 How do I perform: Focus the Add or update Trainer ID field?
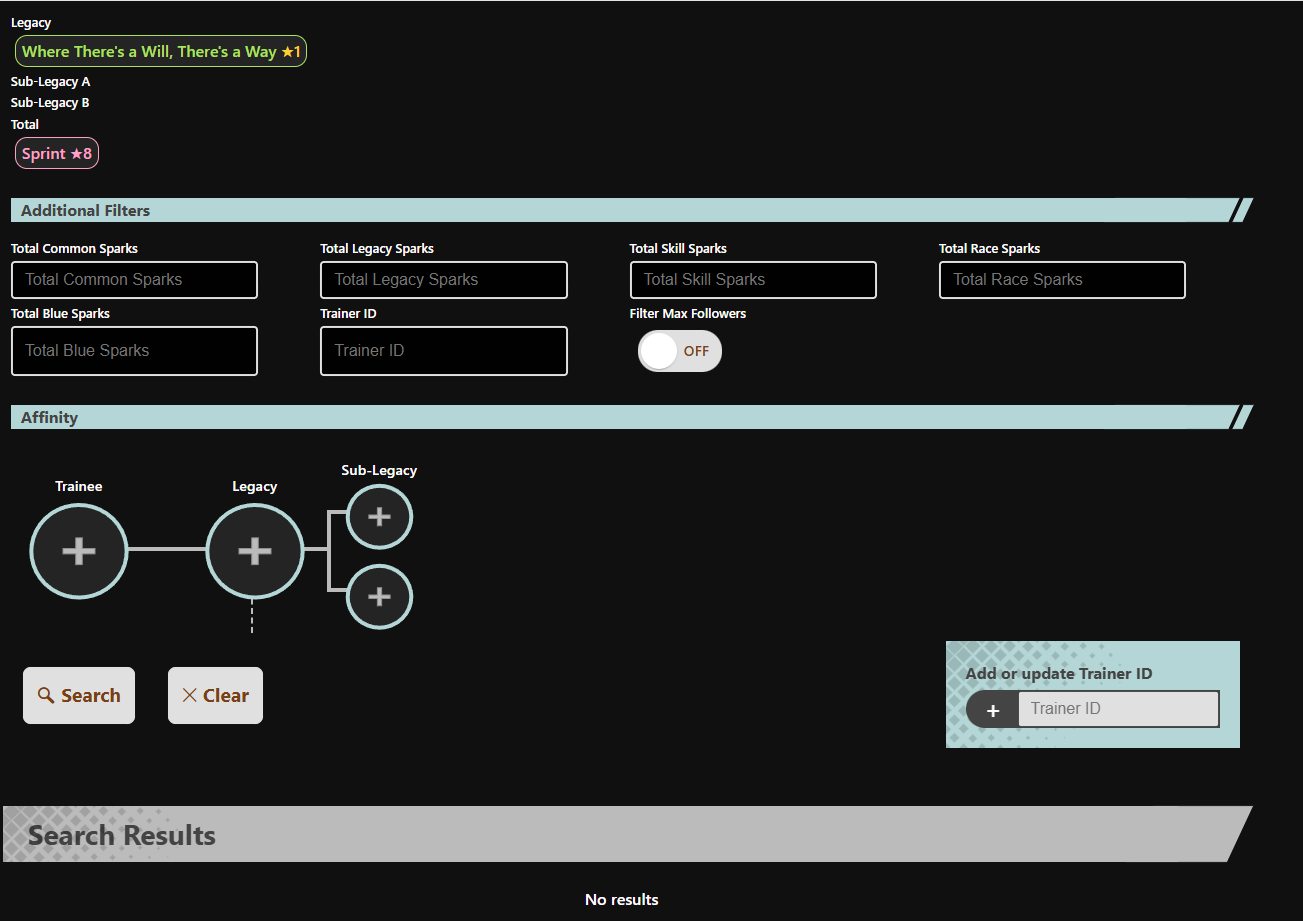(x=1119, y=709)
